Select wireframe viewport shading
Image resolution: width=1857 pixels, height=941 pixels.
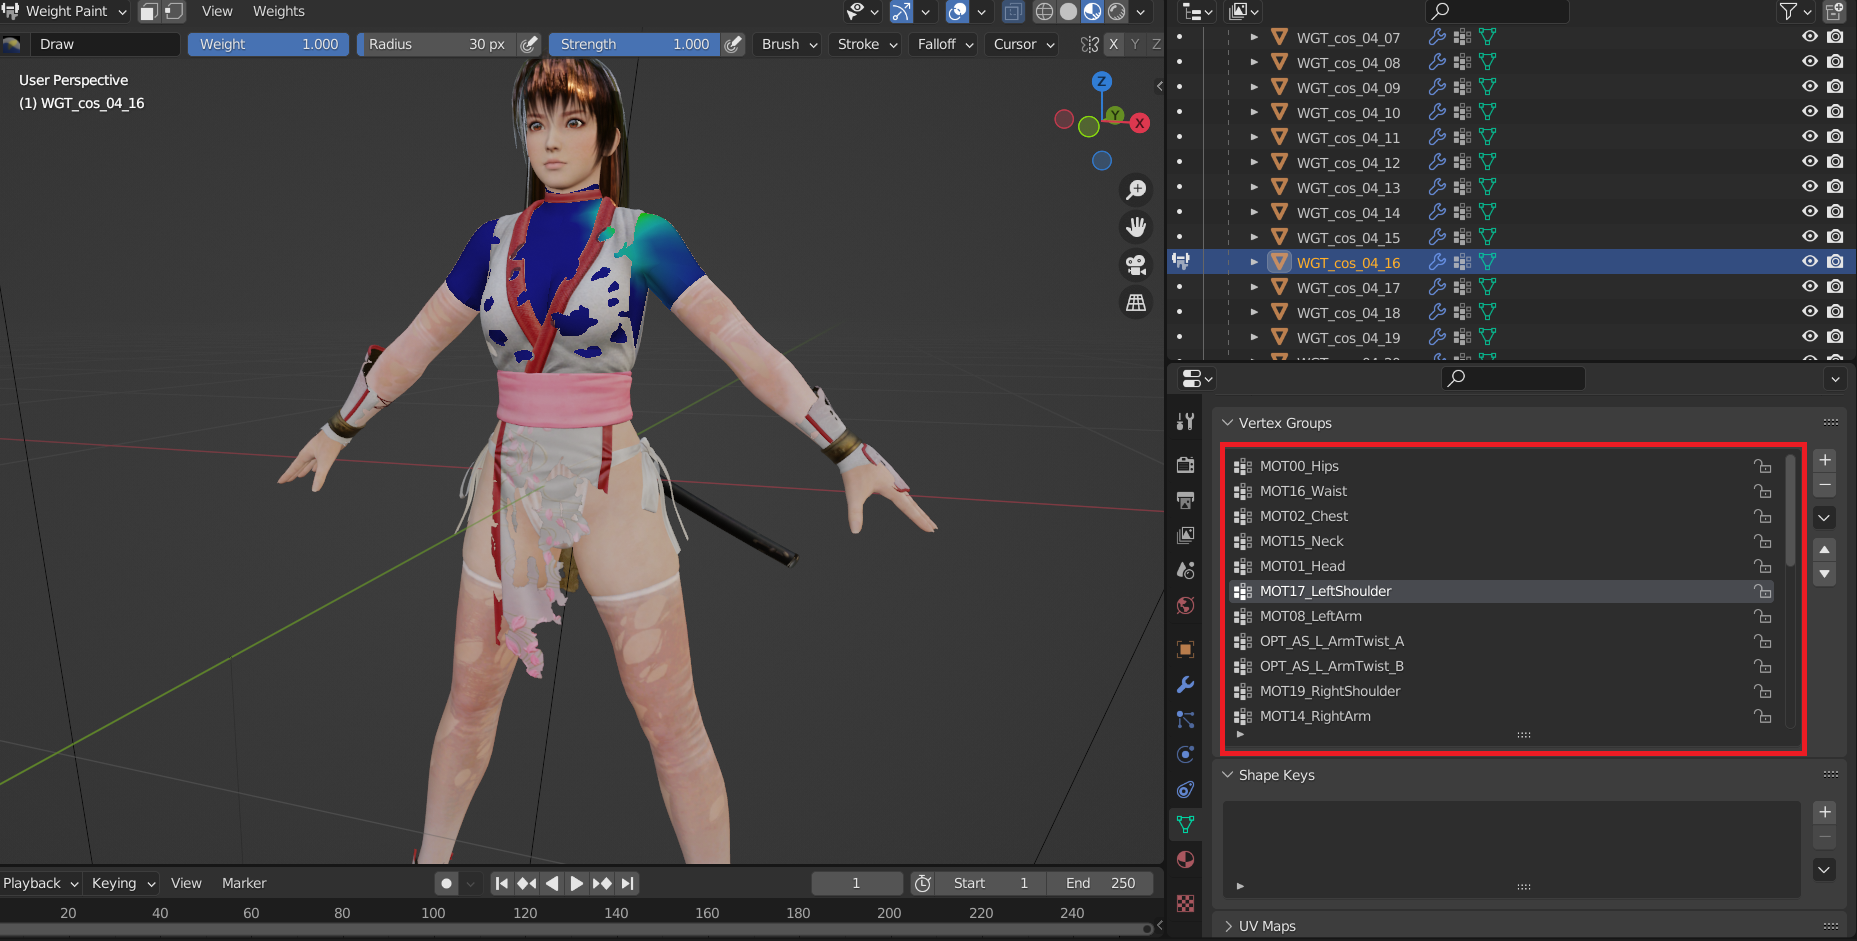[x=1044, y=12]
